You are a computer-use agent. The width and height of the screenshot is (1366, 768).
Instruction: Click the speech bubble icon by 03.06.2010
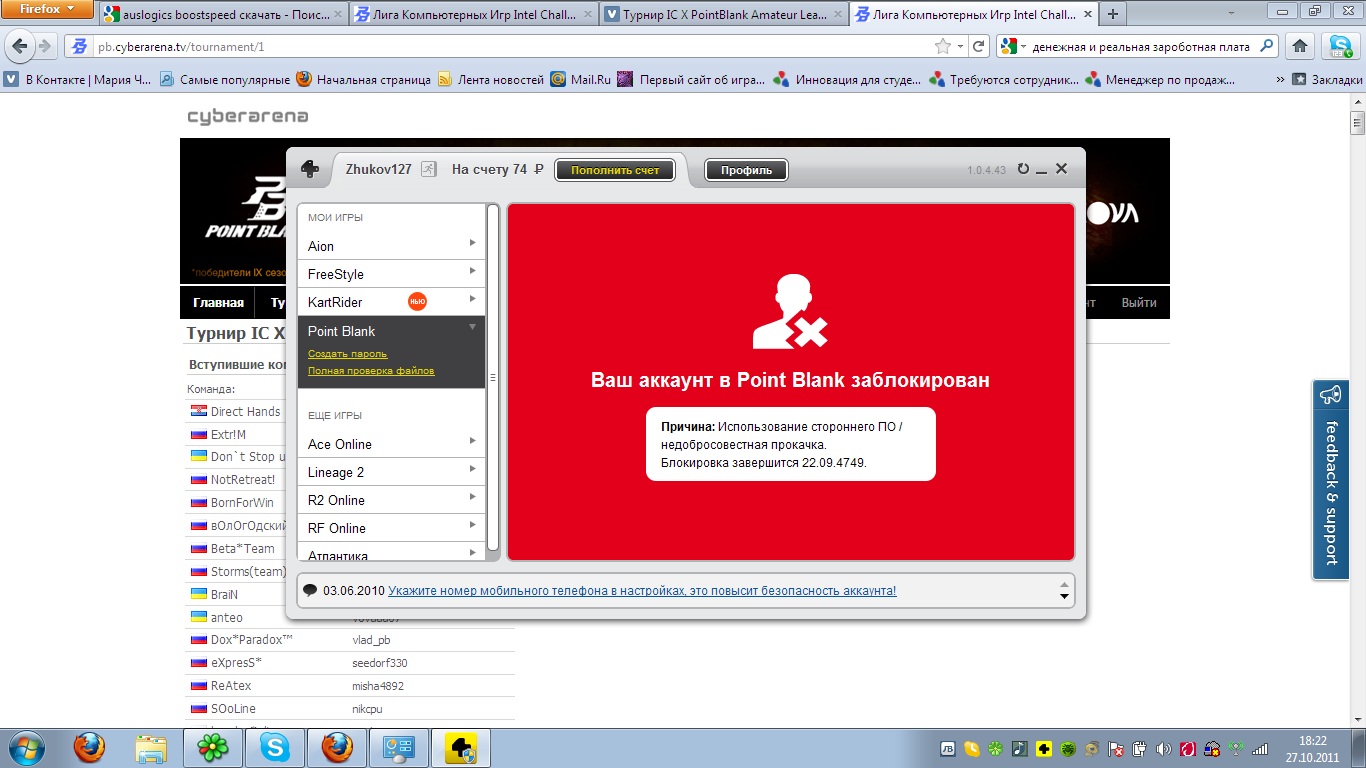(310, 591)
